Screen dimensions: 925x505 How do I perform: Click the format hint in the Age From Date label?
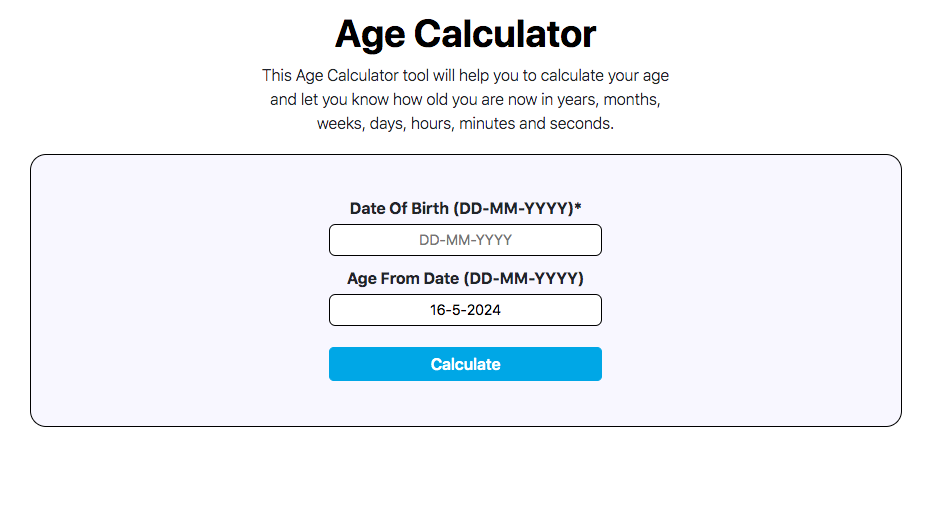[526, 278]
